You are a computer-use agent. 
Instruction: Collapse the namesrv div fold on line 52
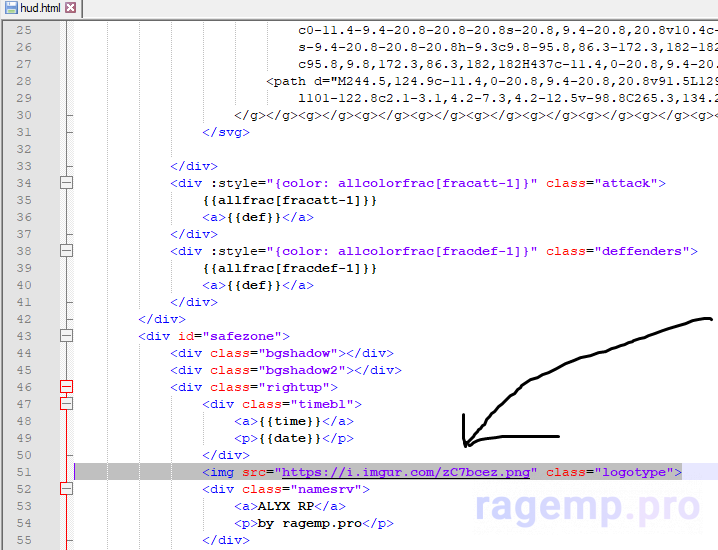tap(67, 489)
